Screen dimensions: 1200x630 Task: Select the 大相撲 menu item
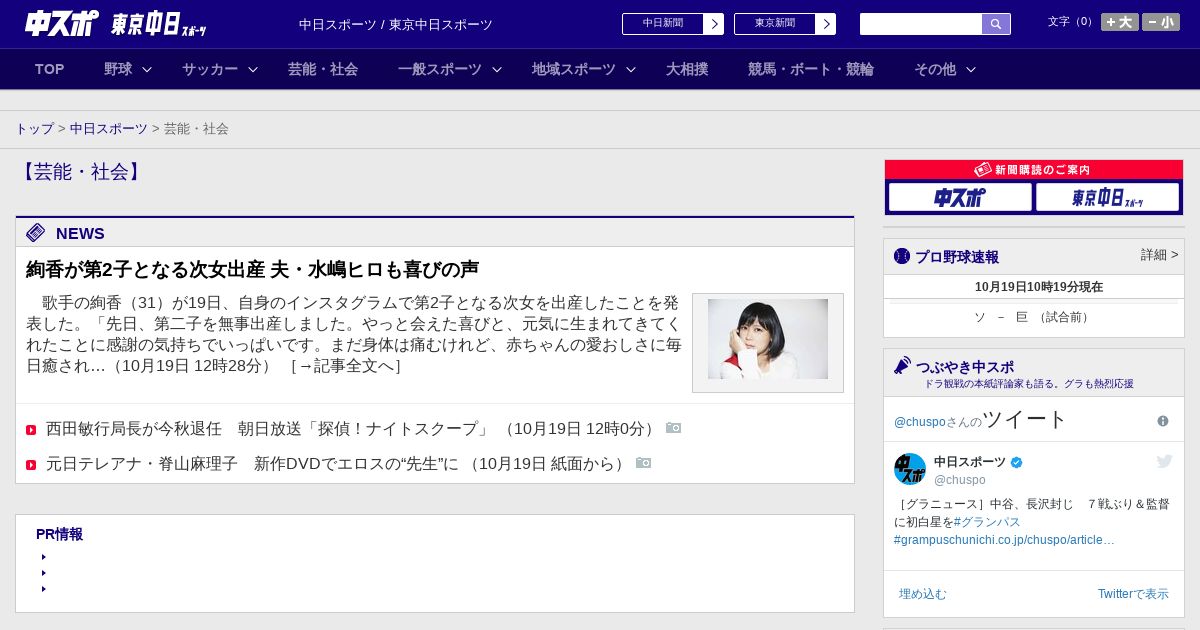click(687, 69)
